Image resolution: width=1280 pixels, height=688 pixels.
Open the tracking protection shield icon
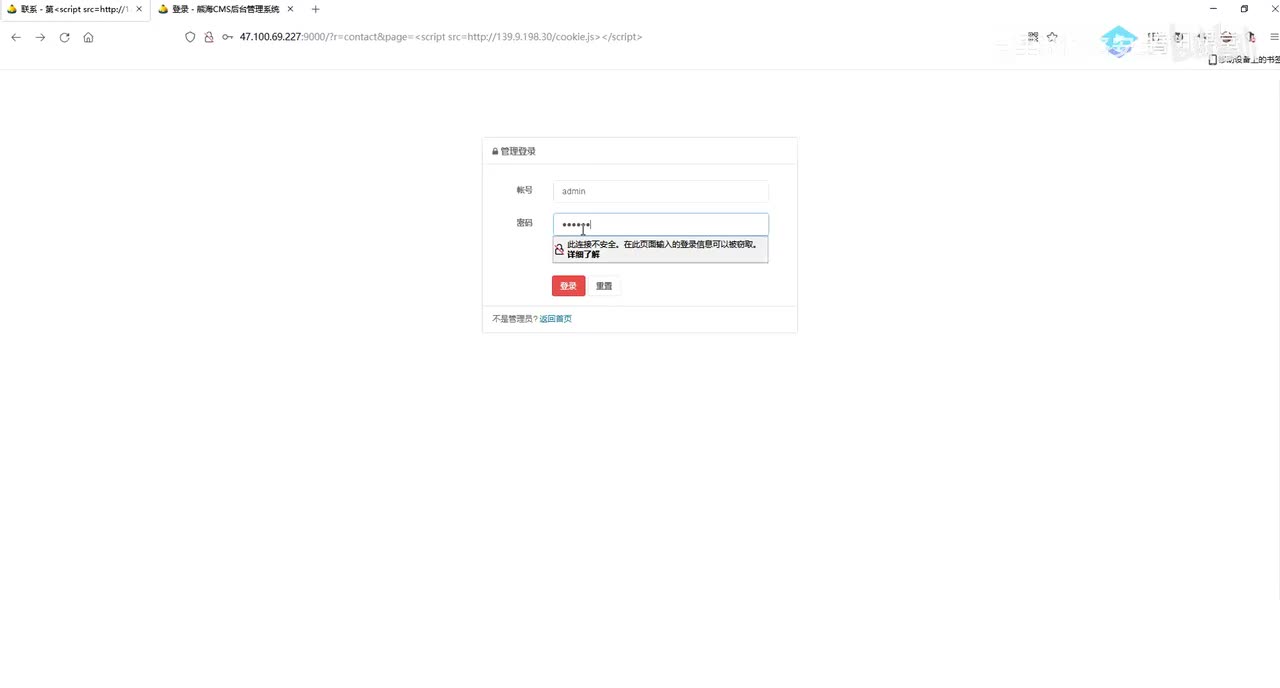click(x=190, y=37)
